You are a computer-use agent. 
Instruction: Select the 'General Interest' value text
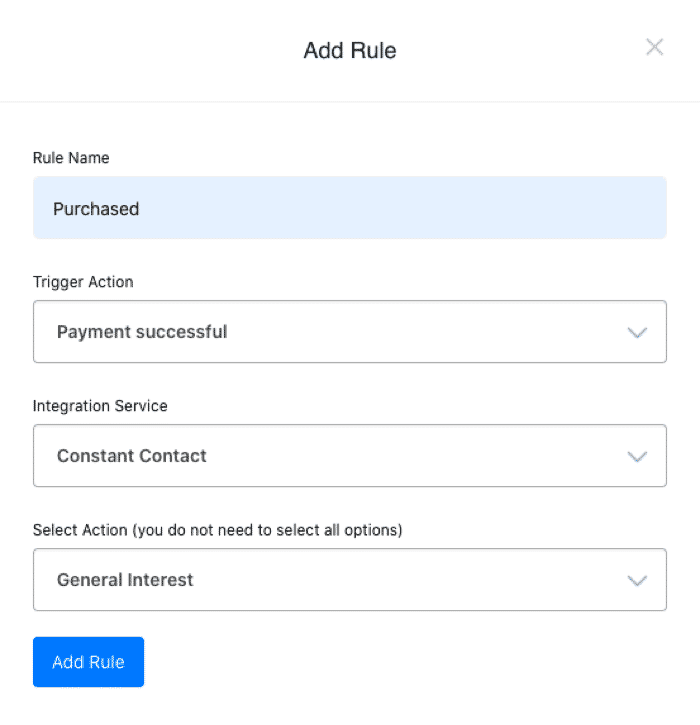125,580
